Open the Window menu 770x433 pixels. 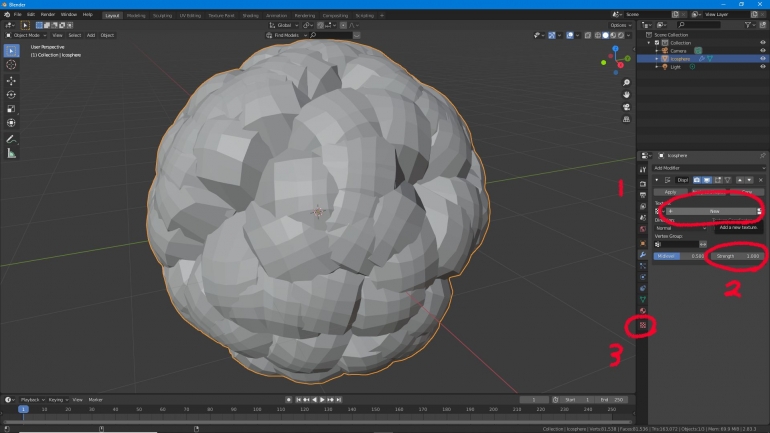[69, 15]
